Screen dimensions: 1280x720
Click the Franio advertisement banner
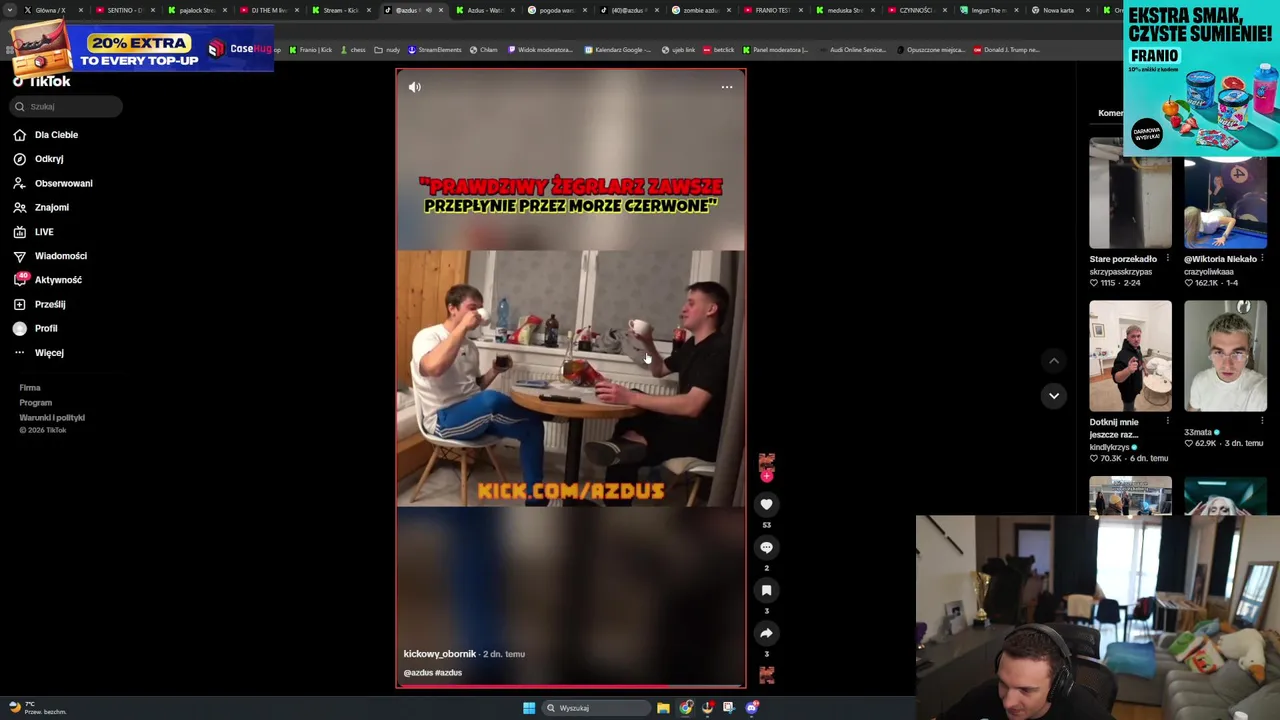[x=1200, y=79]
